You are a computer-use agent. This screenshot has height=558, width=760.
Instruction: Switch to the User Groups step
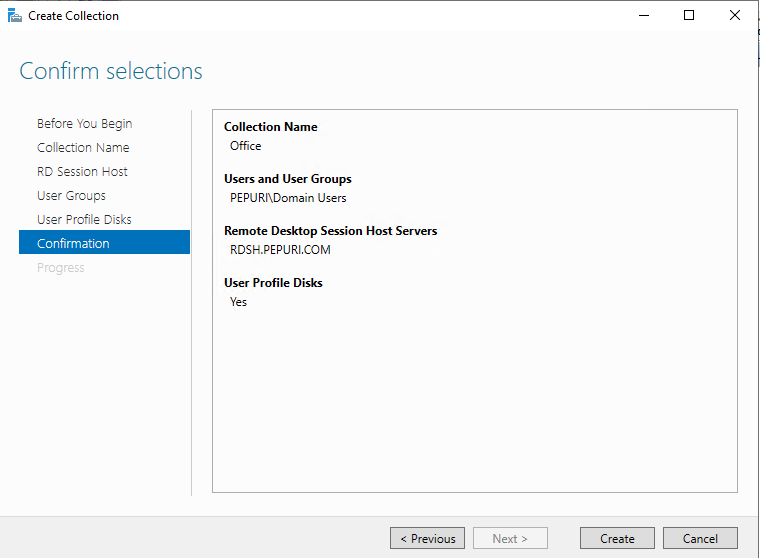(71, 195)
